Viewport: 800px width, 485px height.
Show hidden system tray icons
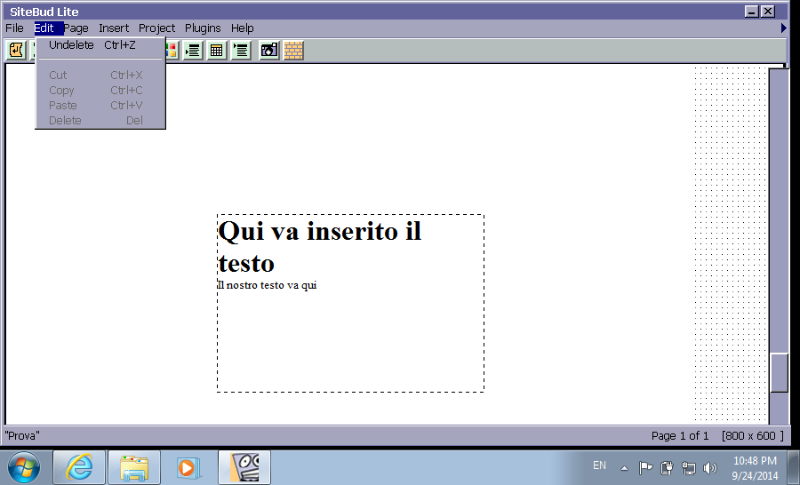point(625,467)
